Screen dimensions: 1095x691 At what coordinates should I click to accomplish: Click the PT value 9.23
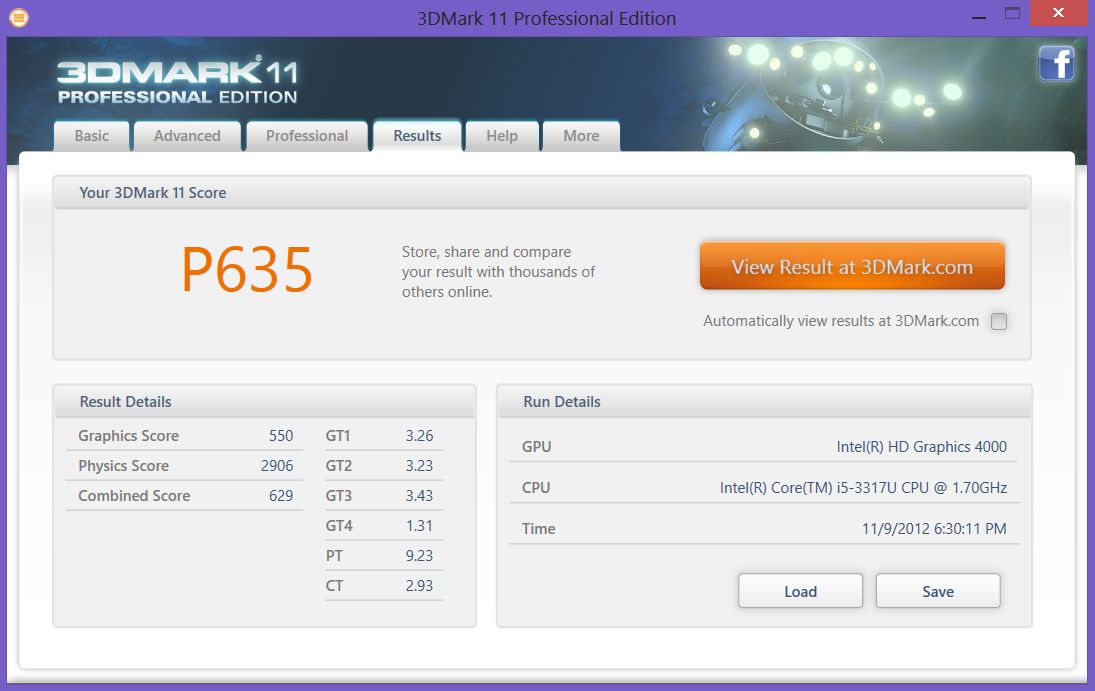[419, 556]
